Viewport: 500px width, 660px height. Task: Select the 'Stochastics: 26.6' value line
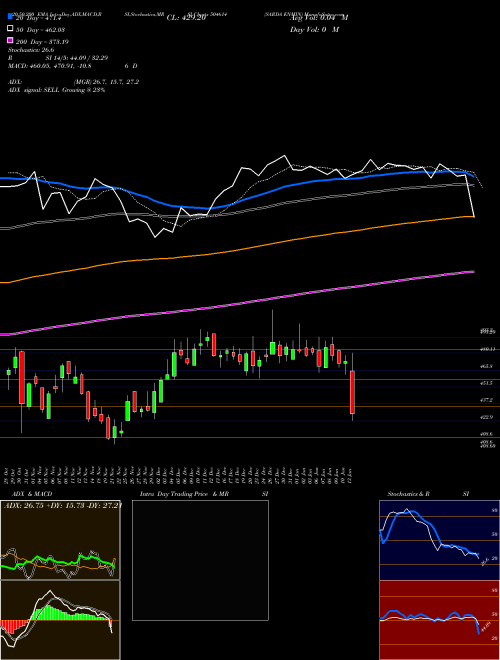click(x=31, y=50)
